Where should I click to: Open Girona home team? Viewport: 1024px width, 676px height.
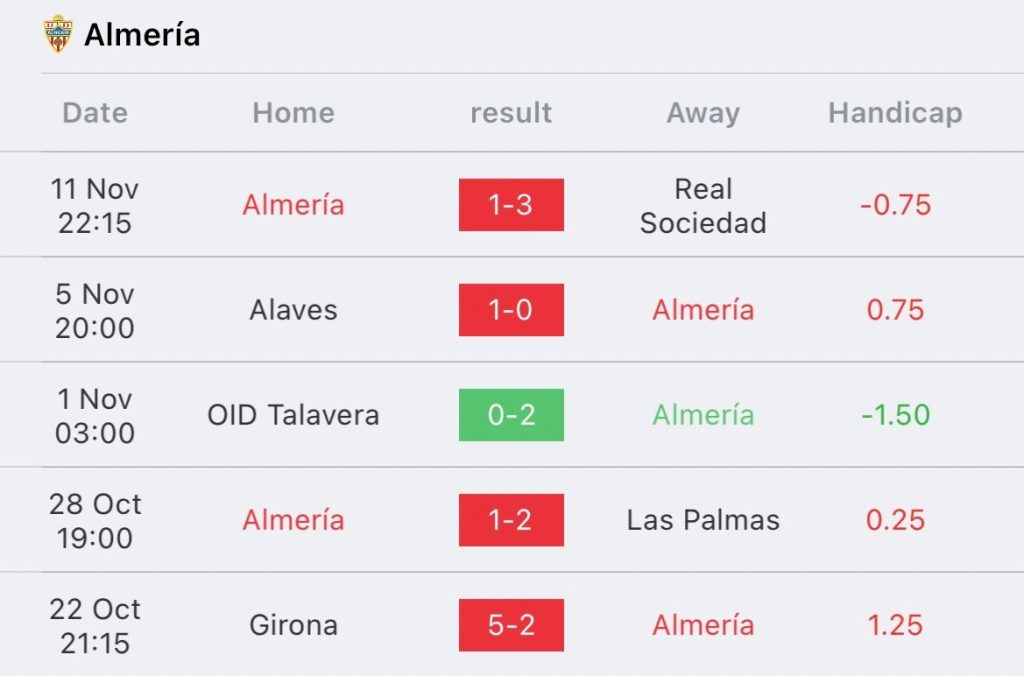click(293, 625)
